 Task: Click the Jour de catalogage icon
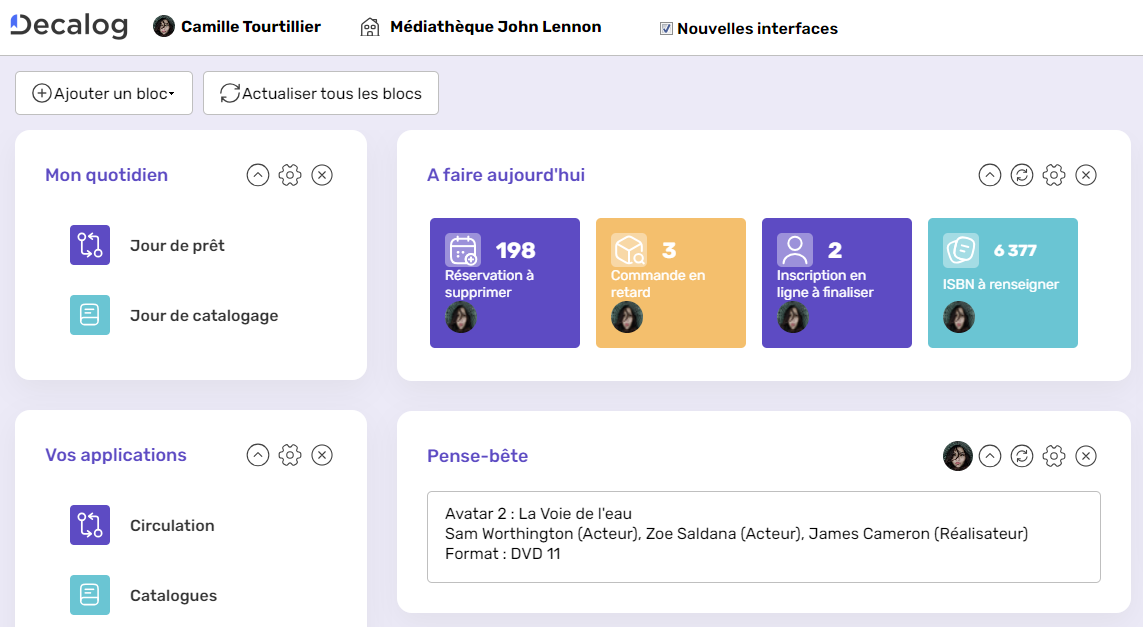[89, 314]
